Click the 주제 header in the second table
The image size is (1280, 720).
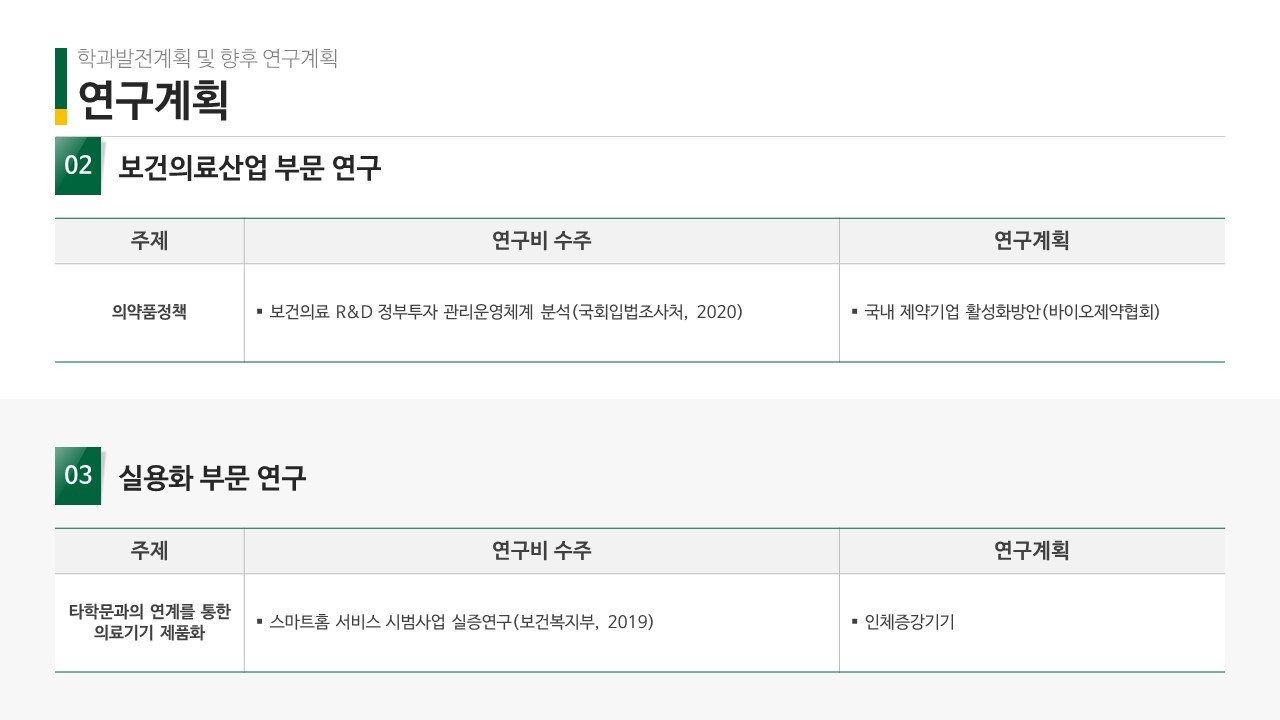click(149, 551)
